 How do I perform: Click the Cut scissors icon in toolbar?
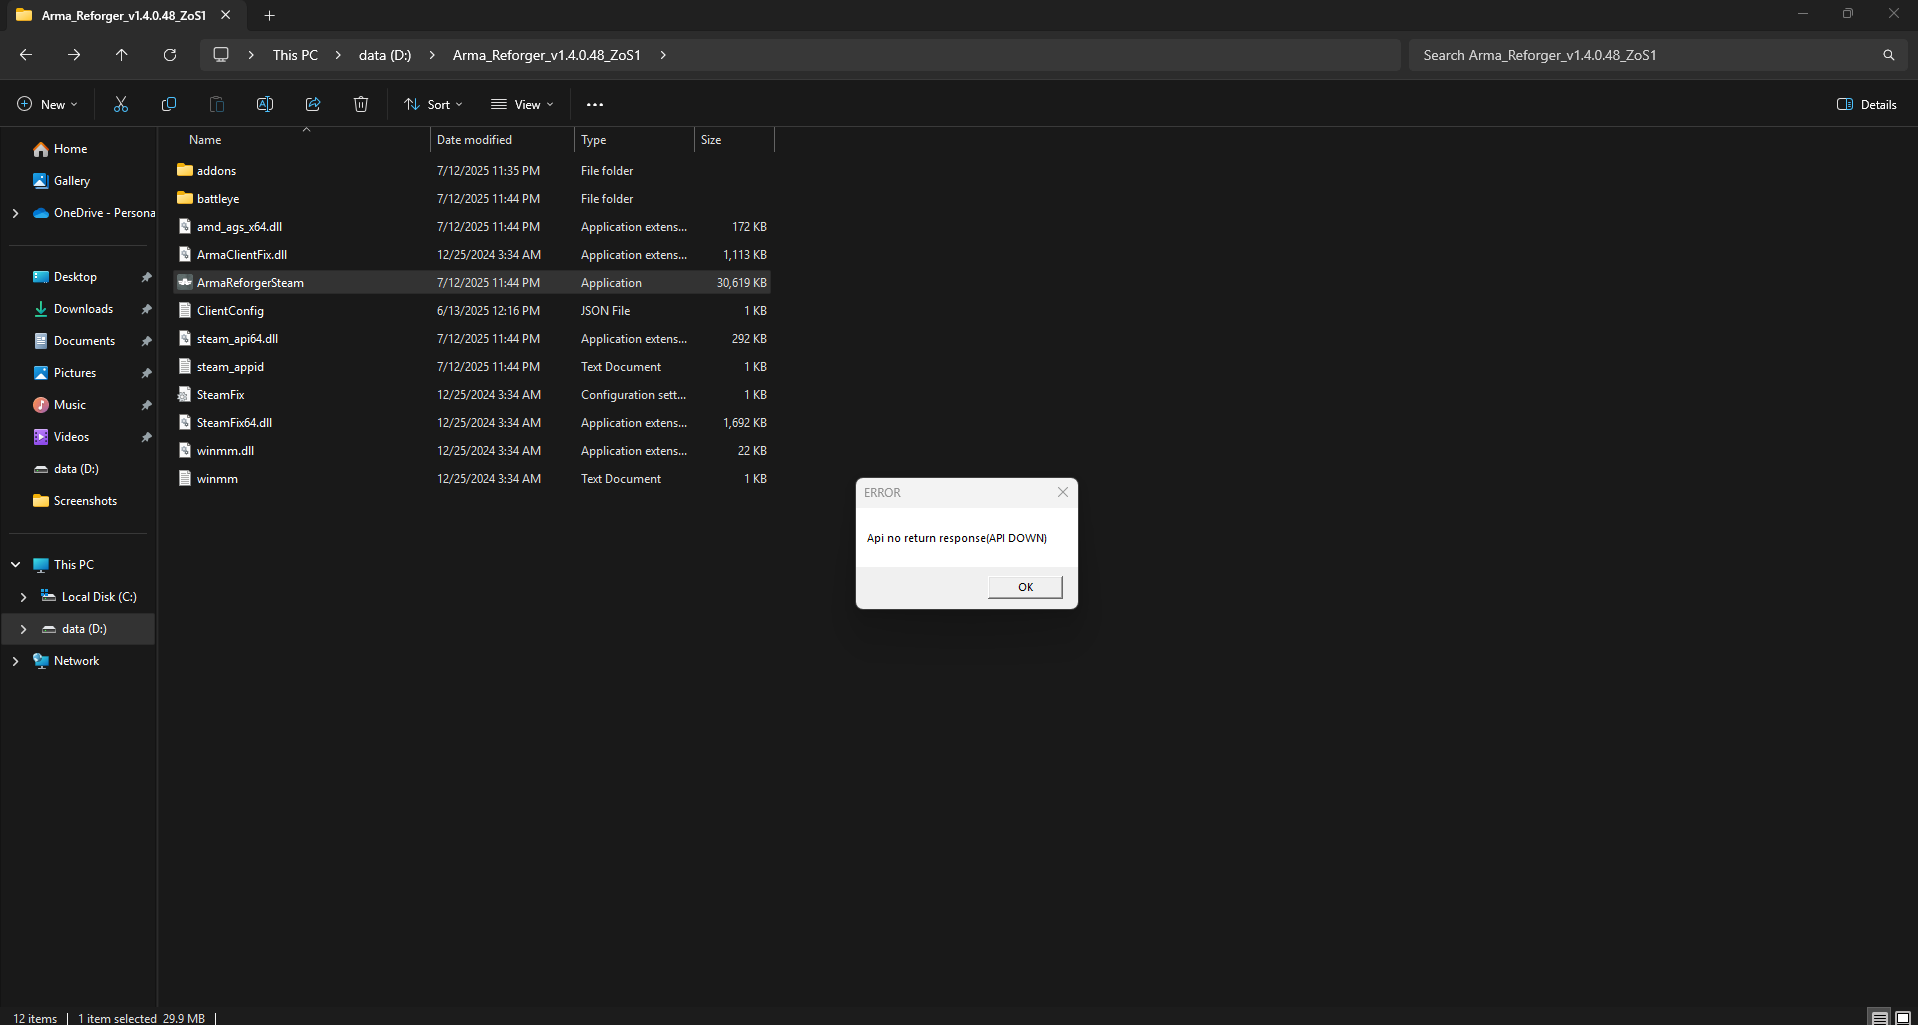click(x=121, y=104)
